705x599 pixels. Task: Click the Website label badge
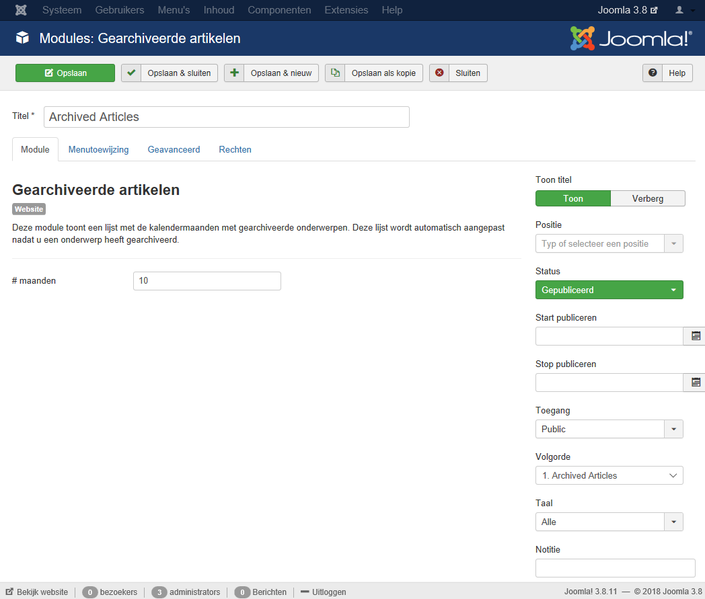point(29,209)
